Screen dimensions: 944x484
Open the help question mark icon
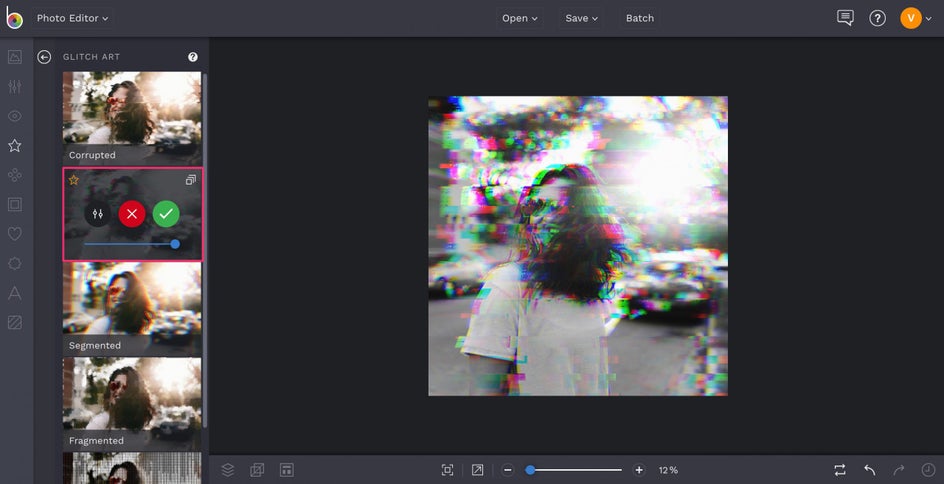pyautogui.click(x=877, y=18)
